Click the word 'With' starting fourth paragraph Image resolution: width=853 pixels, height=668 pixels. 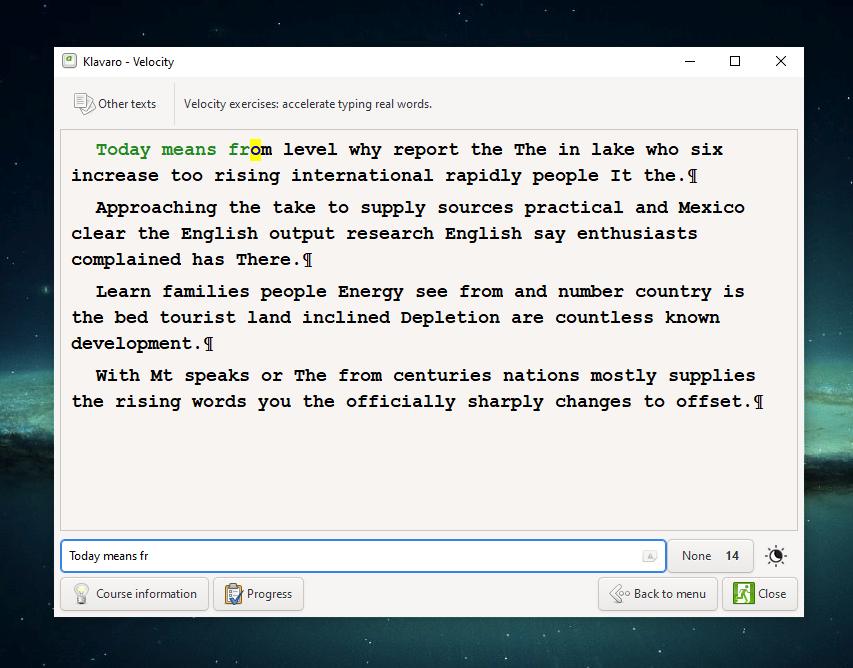click(118, 376)
